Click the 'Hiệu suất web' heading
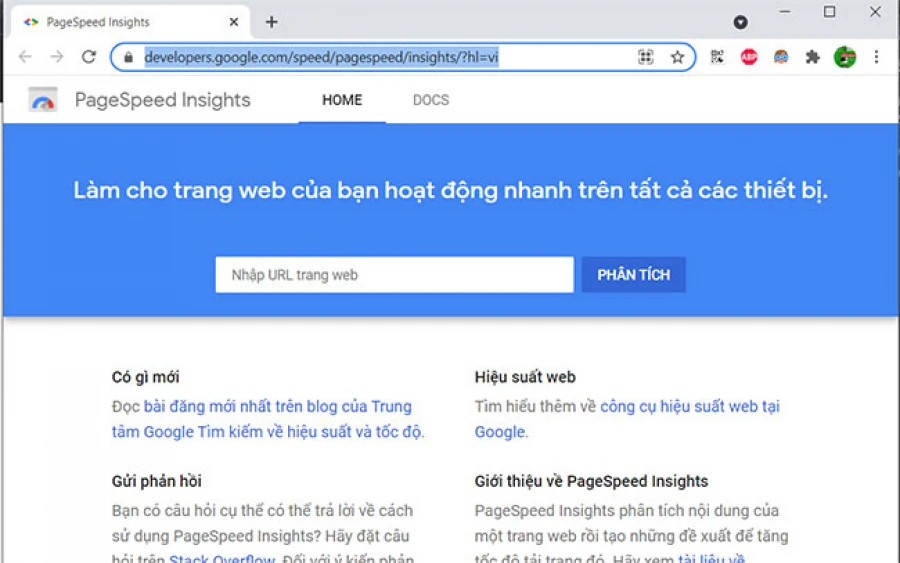 tap(525, 377)
